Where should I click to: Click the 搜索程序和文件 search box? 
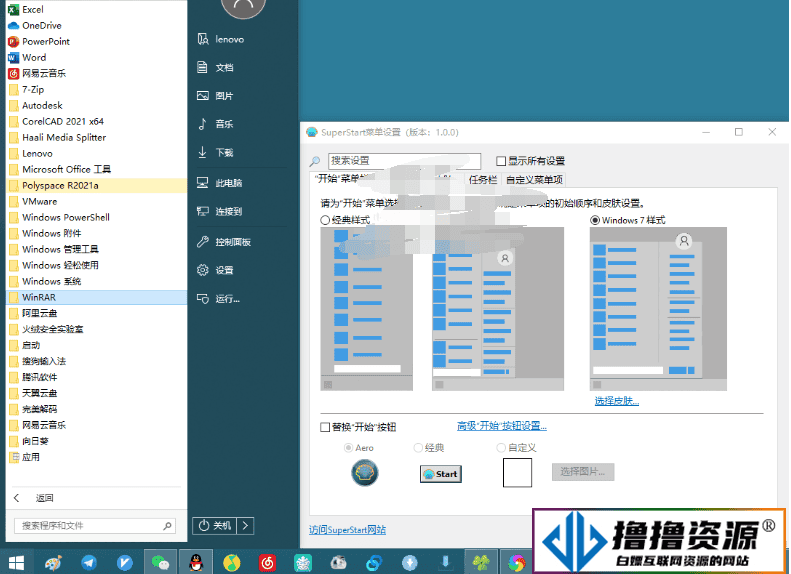click(95, 526)
